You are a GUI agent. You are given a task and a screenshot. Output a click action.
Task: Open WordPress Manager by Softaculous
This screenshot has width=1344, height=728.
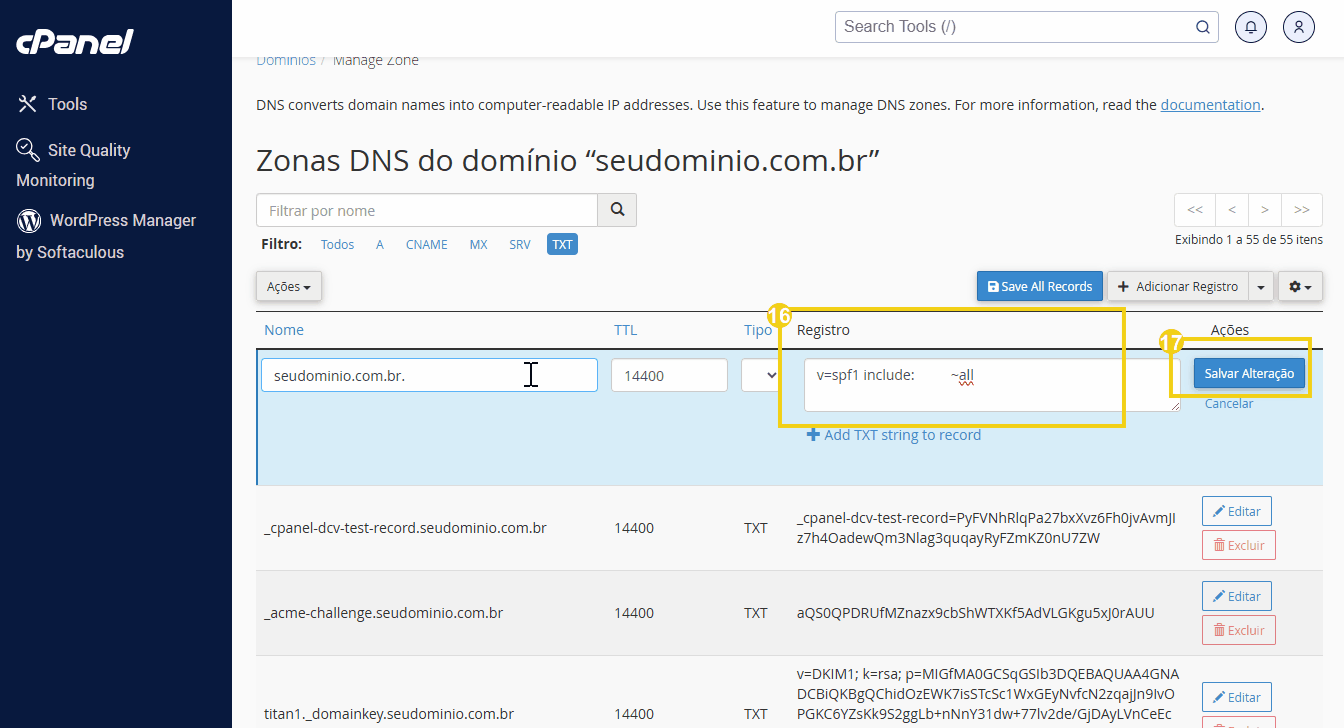pyautogui.click(x=106, y=236)
